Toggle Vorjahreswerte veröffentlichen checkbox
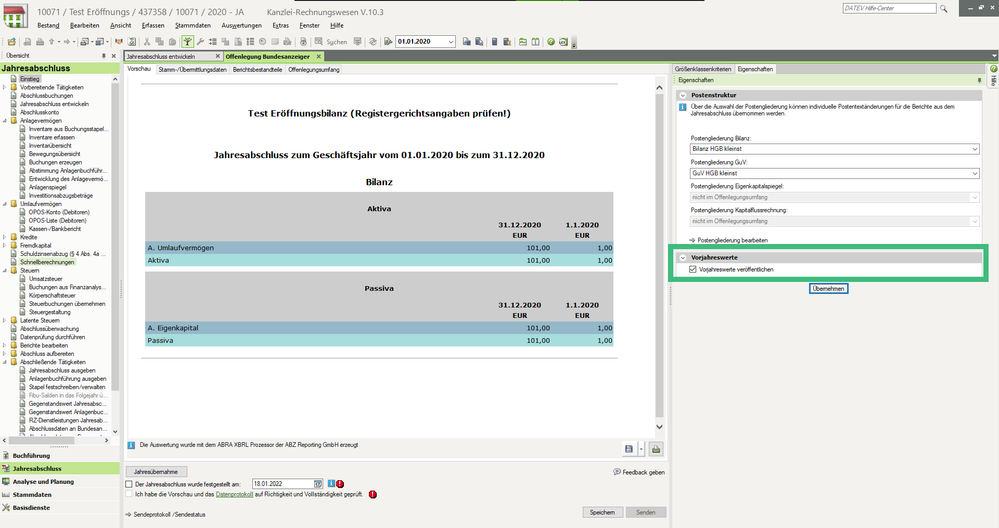 693,270
